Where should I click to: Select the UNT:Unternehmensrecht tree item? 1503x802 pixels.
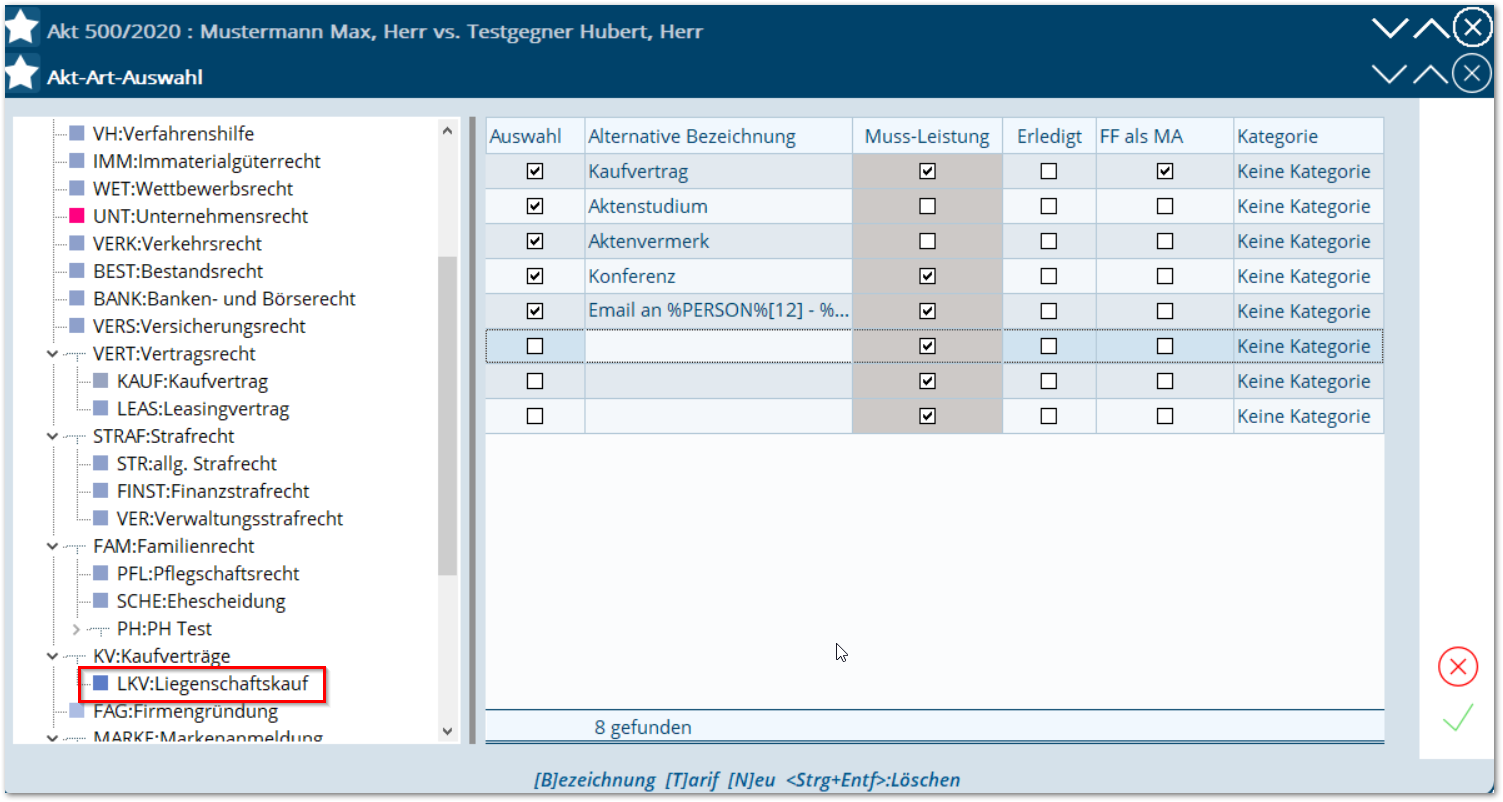tap(200, 216)
